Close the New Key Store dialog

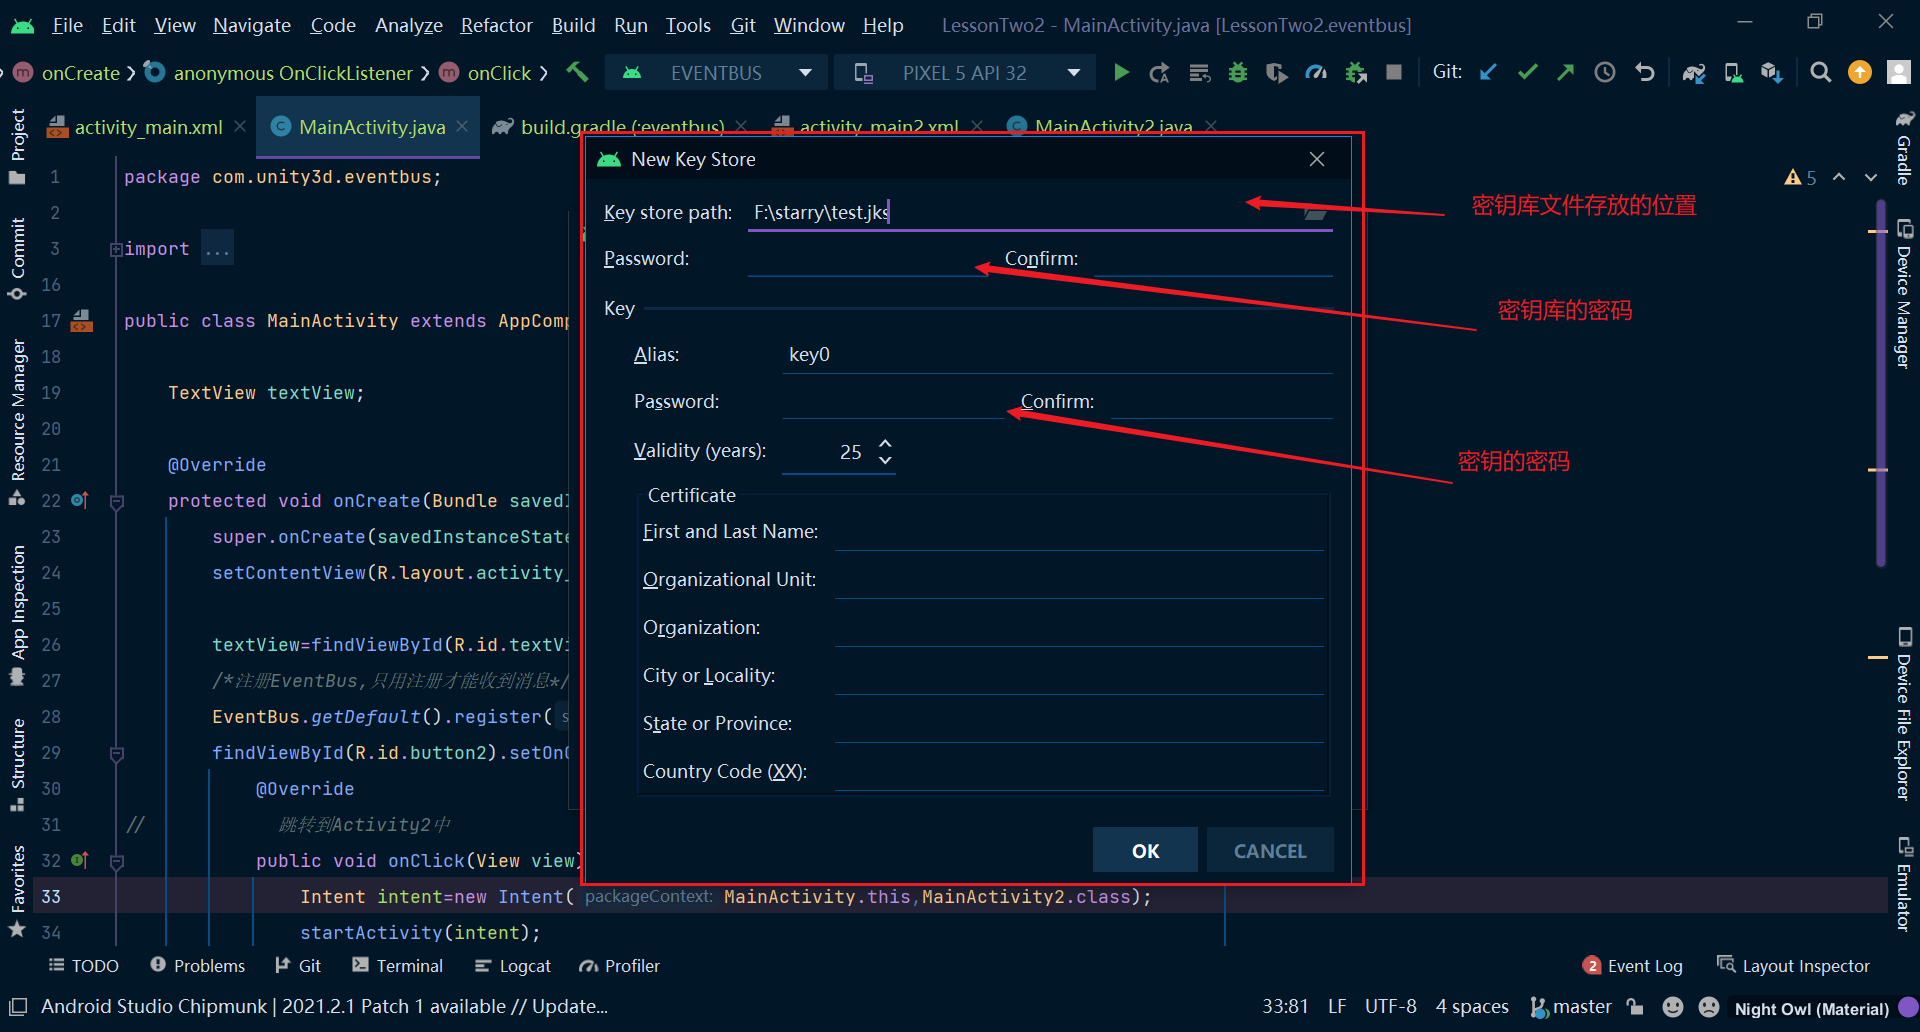click(1317, 159)
